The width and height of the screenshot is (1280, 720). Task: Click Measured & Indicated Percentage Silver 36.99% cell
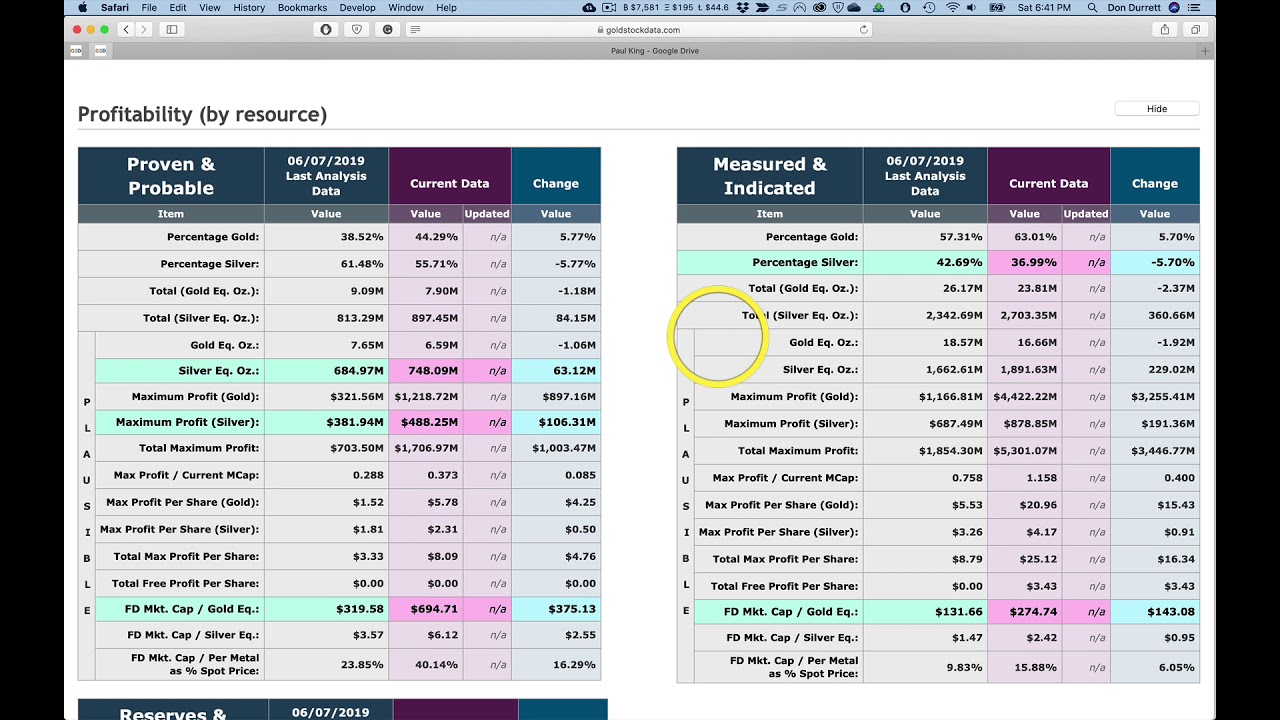(1024, 262)
